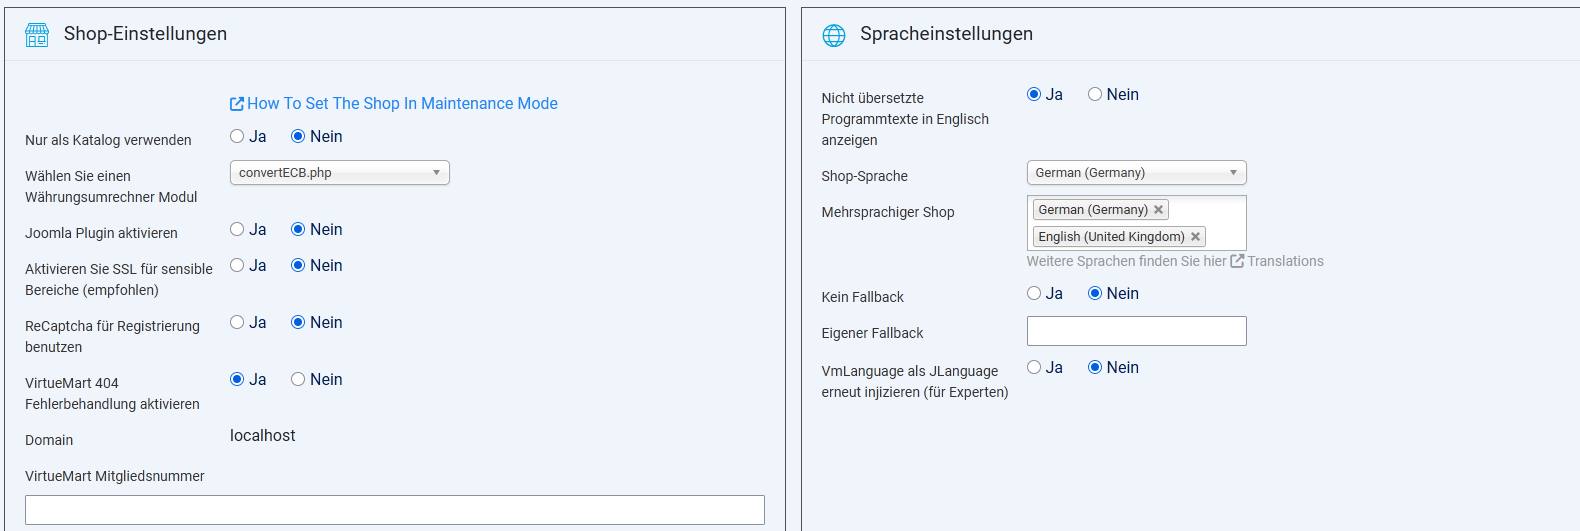Select Ja for Aktivieren Sie SSL
Image resolution: width=1580 pixels, height=531 pixels.
coord(237,266)
